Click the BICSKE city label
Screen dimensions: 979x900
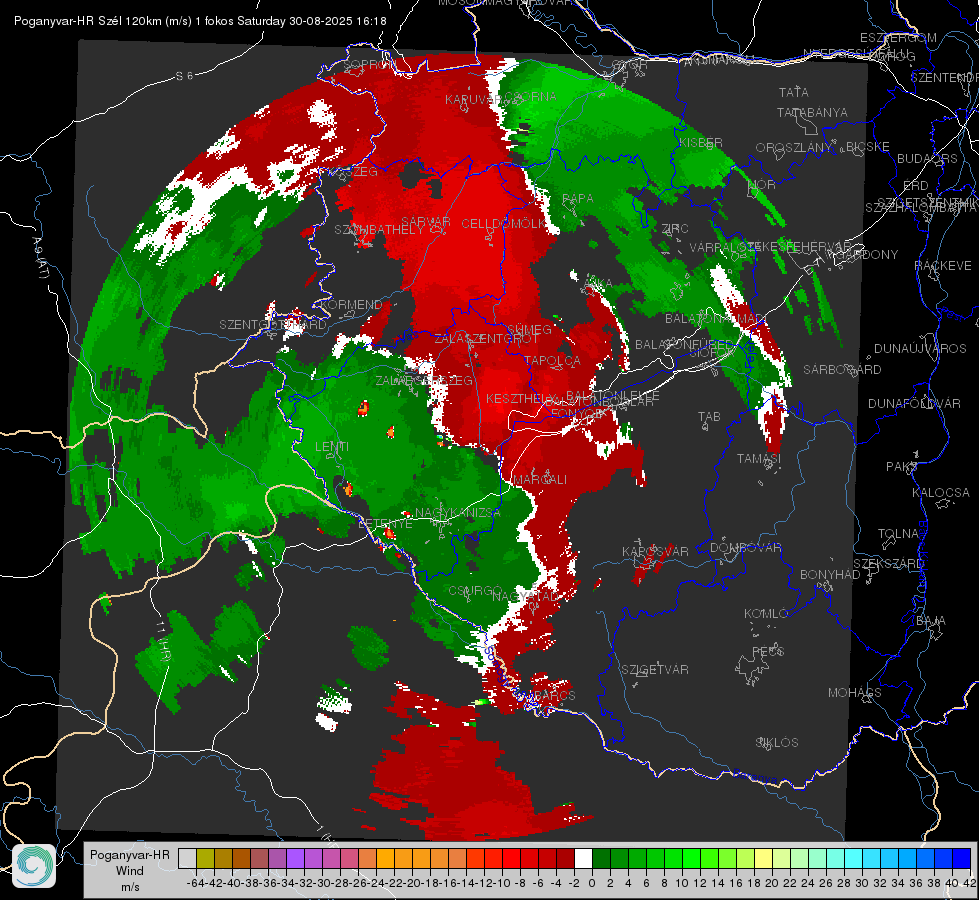click(868, 146)
